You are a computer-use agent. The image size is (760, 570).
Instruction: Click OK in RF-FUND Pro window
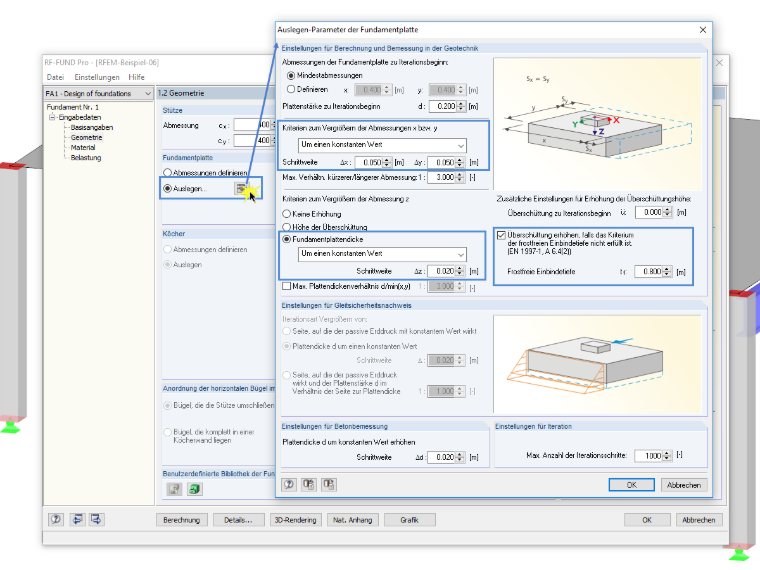(x=647, y=520)
